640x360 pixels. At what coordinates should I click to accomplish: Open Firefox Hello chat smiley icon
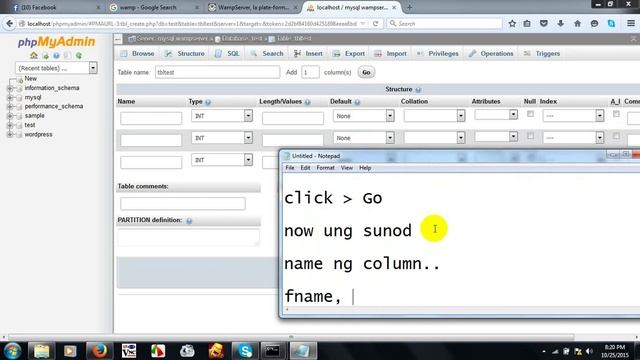tap(594, 24)
